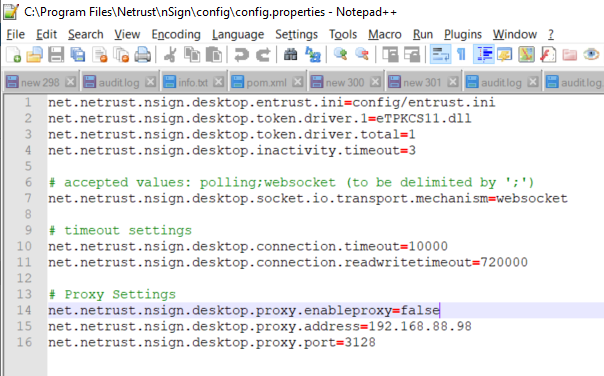Open the Function List panel icon

coord(548,54)
